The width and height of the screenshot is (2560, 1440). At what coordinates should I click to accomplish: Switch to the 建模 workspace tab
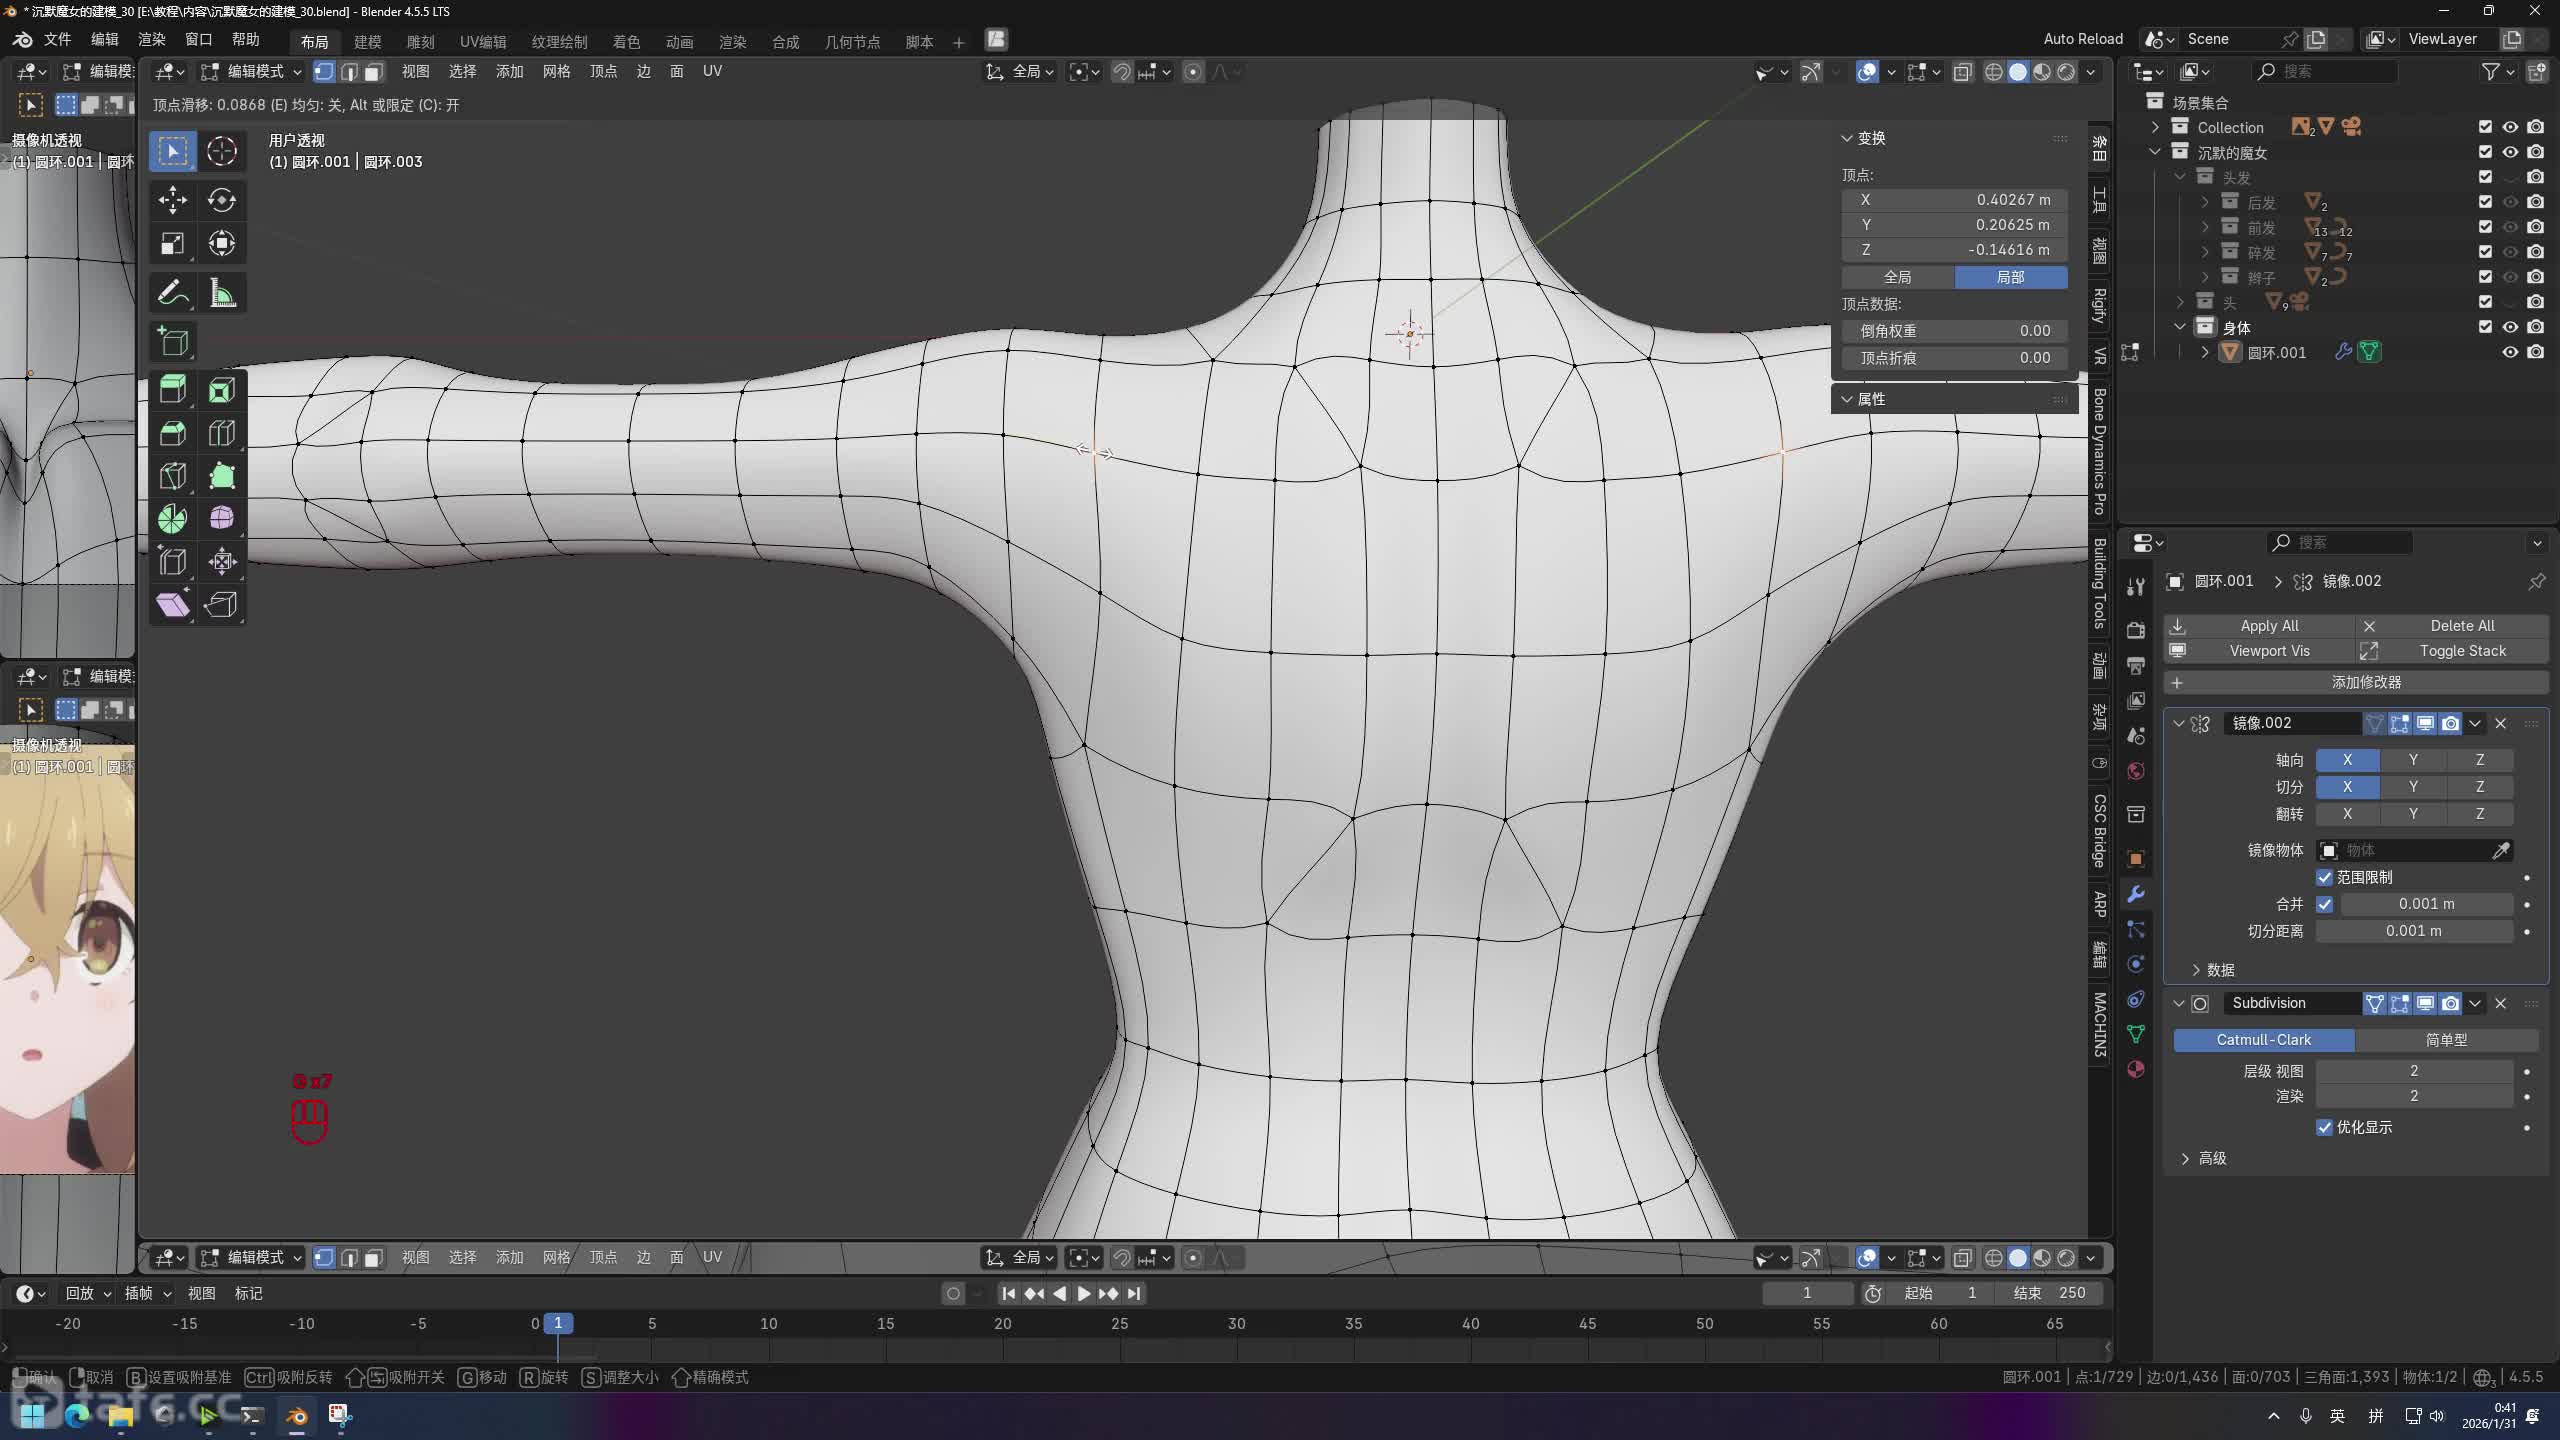(x=367, y=41)
